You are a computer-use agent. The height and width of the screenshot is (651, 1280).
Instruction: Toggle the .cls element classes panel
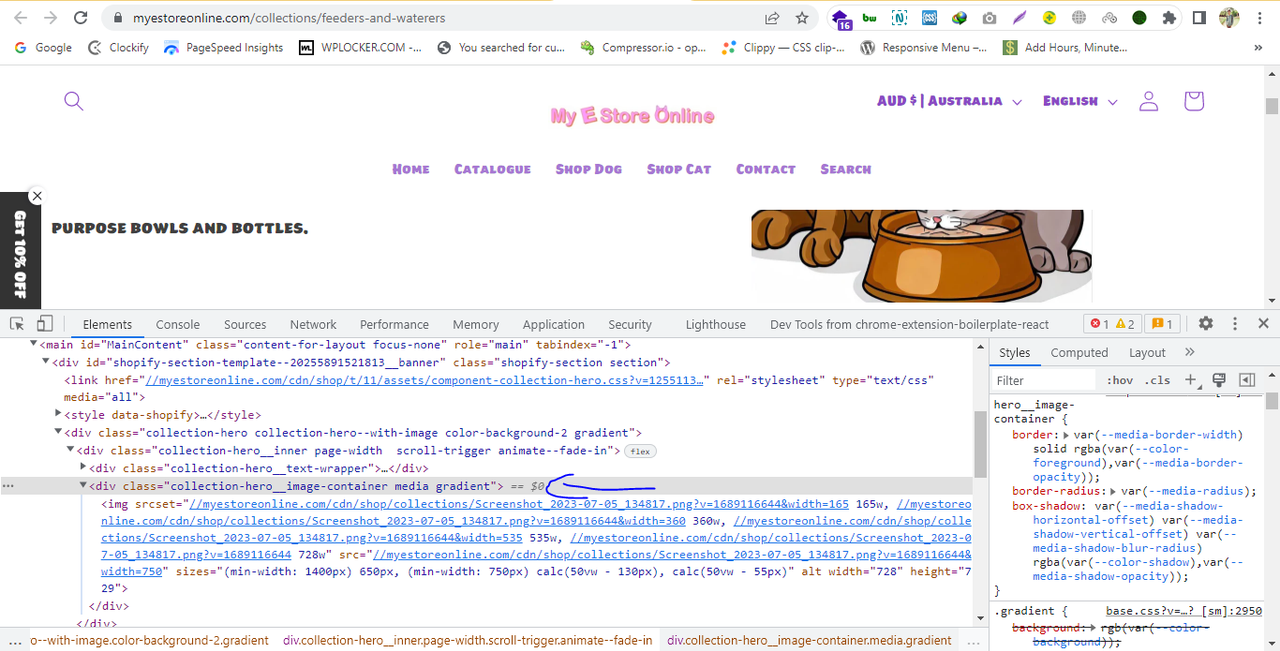[x=1158, y=380]
